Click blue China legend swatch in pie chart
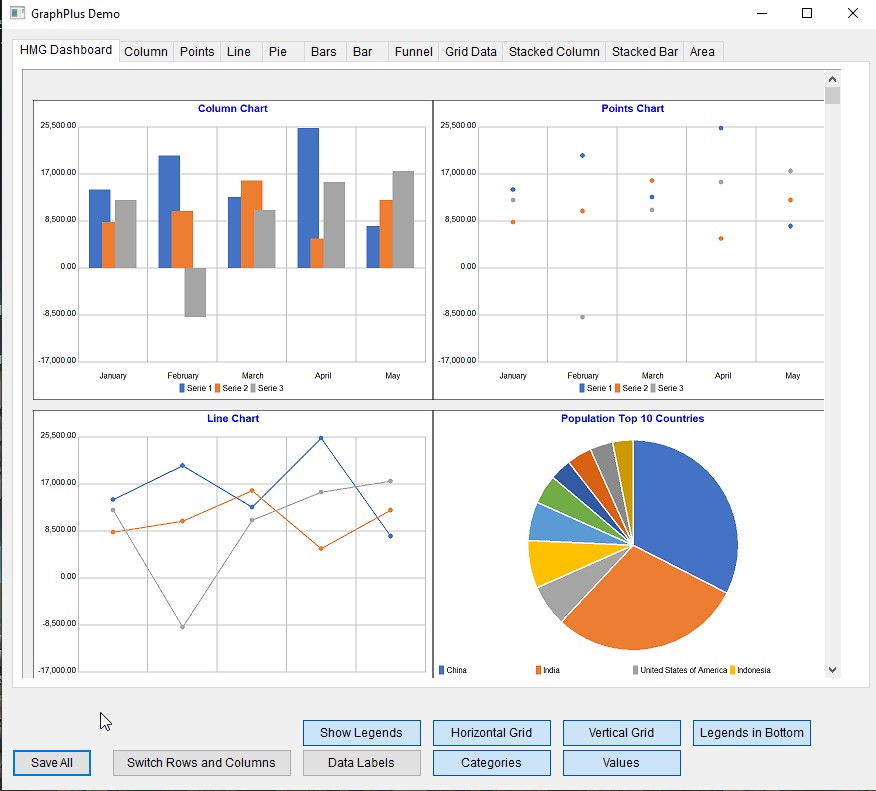Viewport: 876px width, 791px height. [441, 670]
